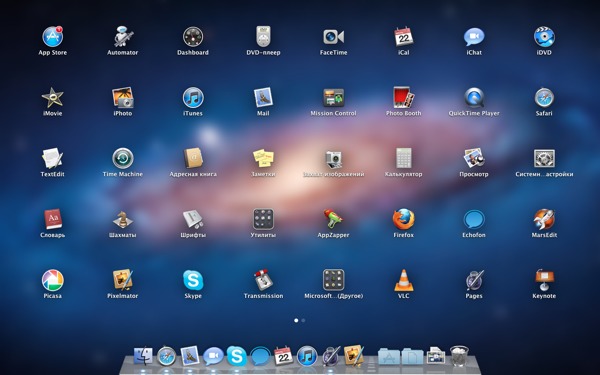This screenshot has width=600, height=375.
Task: Launch Словарь dictionary app
Action: click(x=52, y=219)
